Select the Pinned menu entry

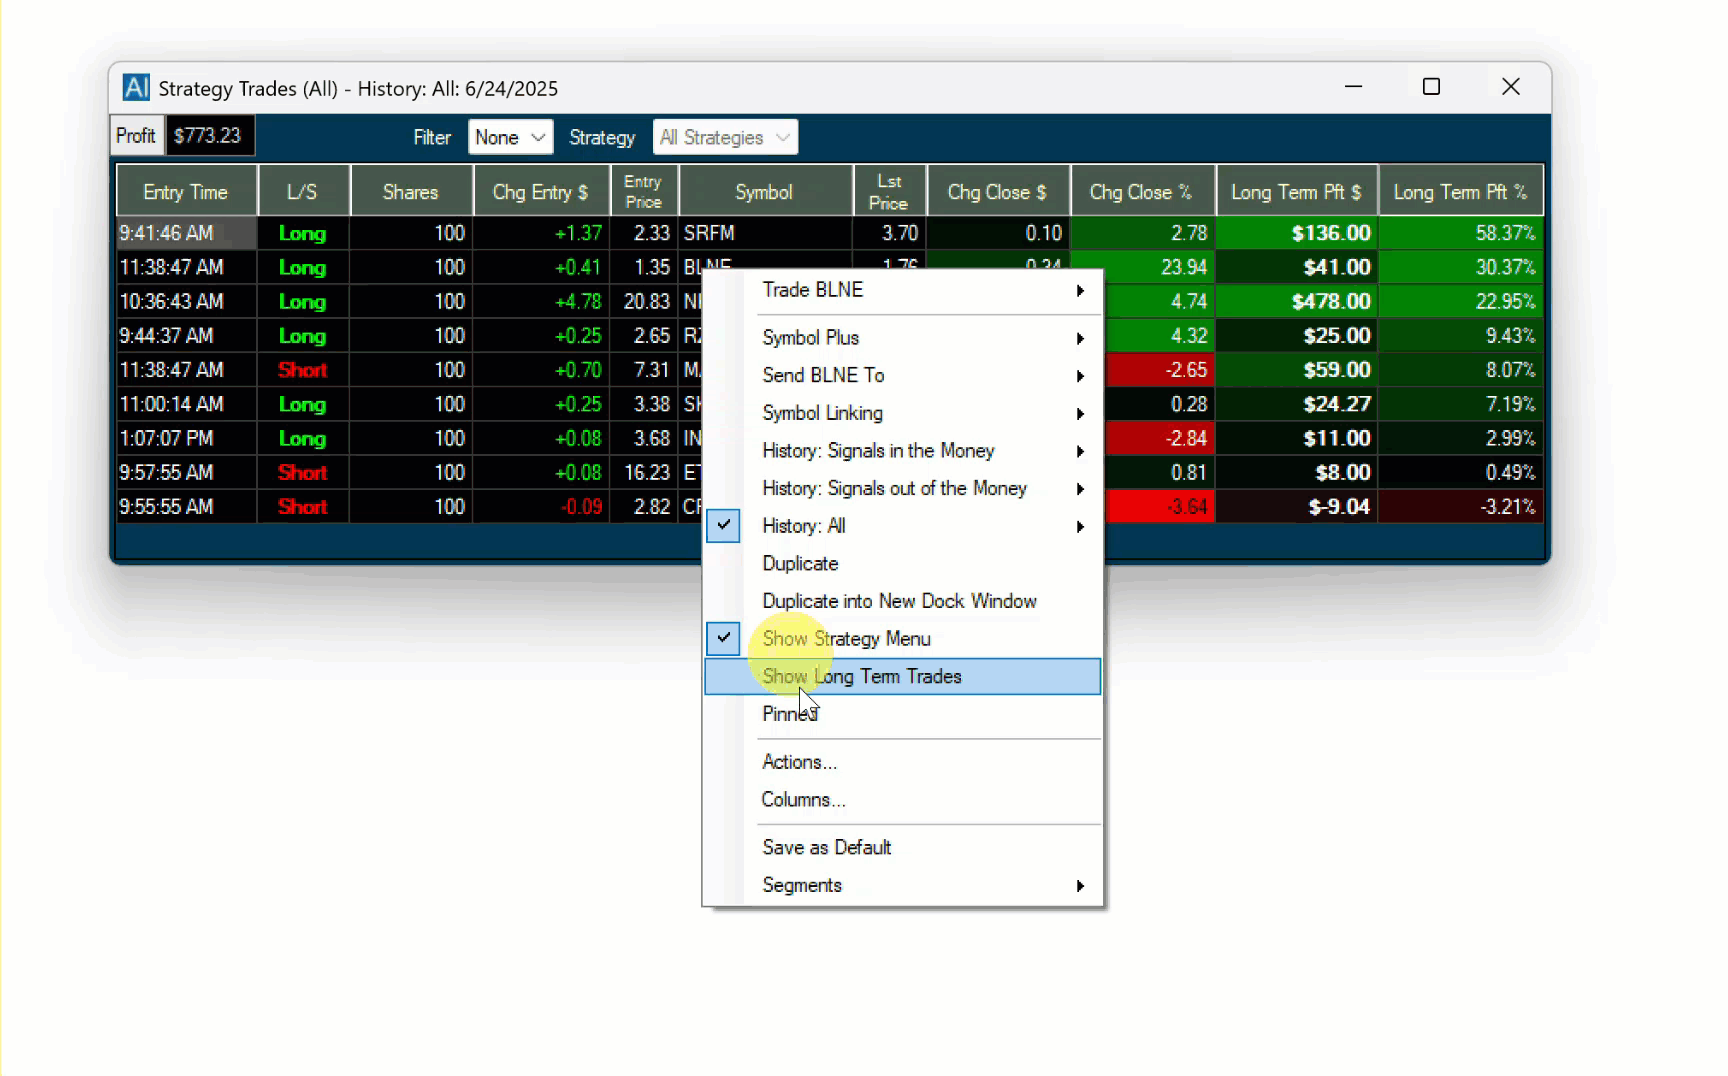(x=903, y=714)
